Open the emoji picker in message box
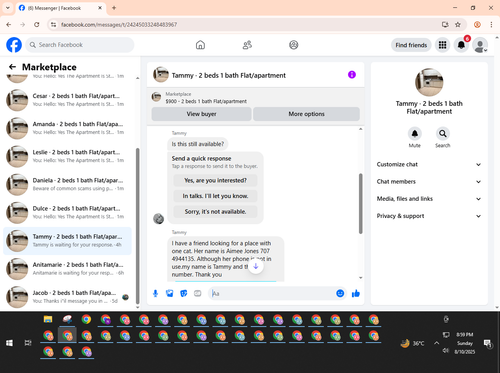Screen dimensions: 500x373 pos(340,293)
